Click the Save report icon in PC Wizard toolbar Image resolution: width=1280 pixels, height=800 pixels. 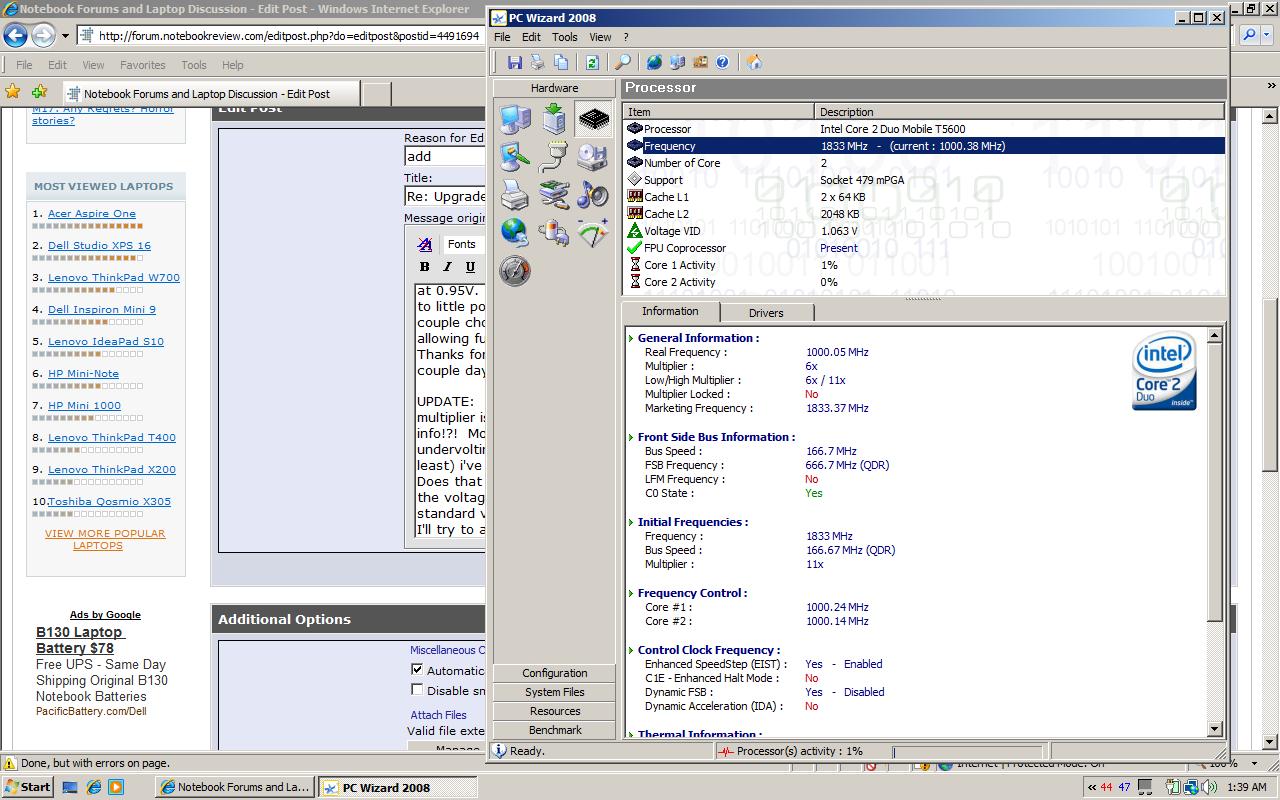coord(514,62)
